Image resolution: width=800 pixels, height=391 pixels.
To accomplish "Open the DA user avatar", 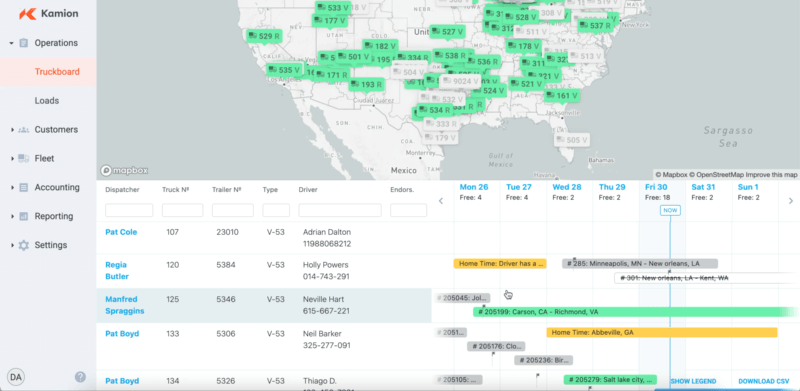I will tap(16, 377).
